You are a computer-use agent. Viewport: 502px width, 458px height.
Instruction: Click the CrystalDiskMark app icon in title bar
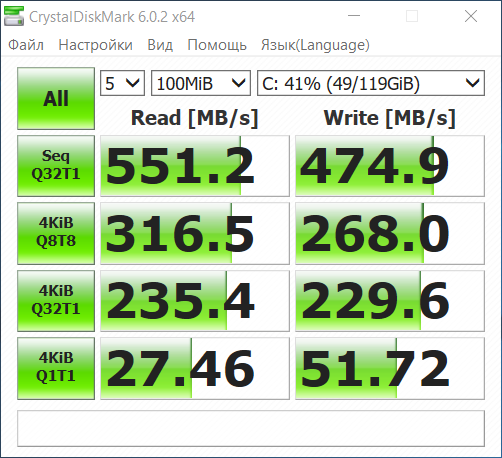point(14,16)
